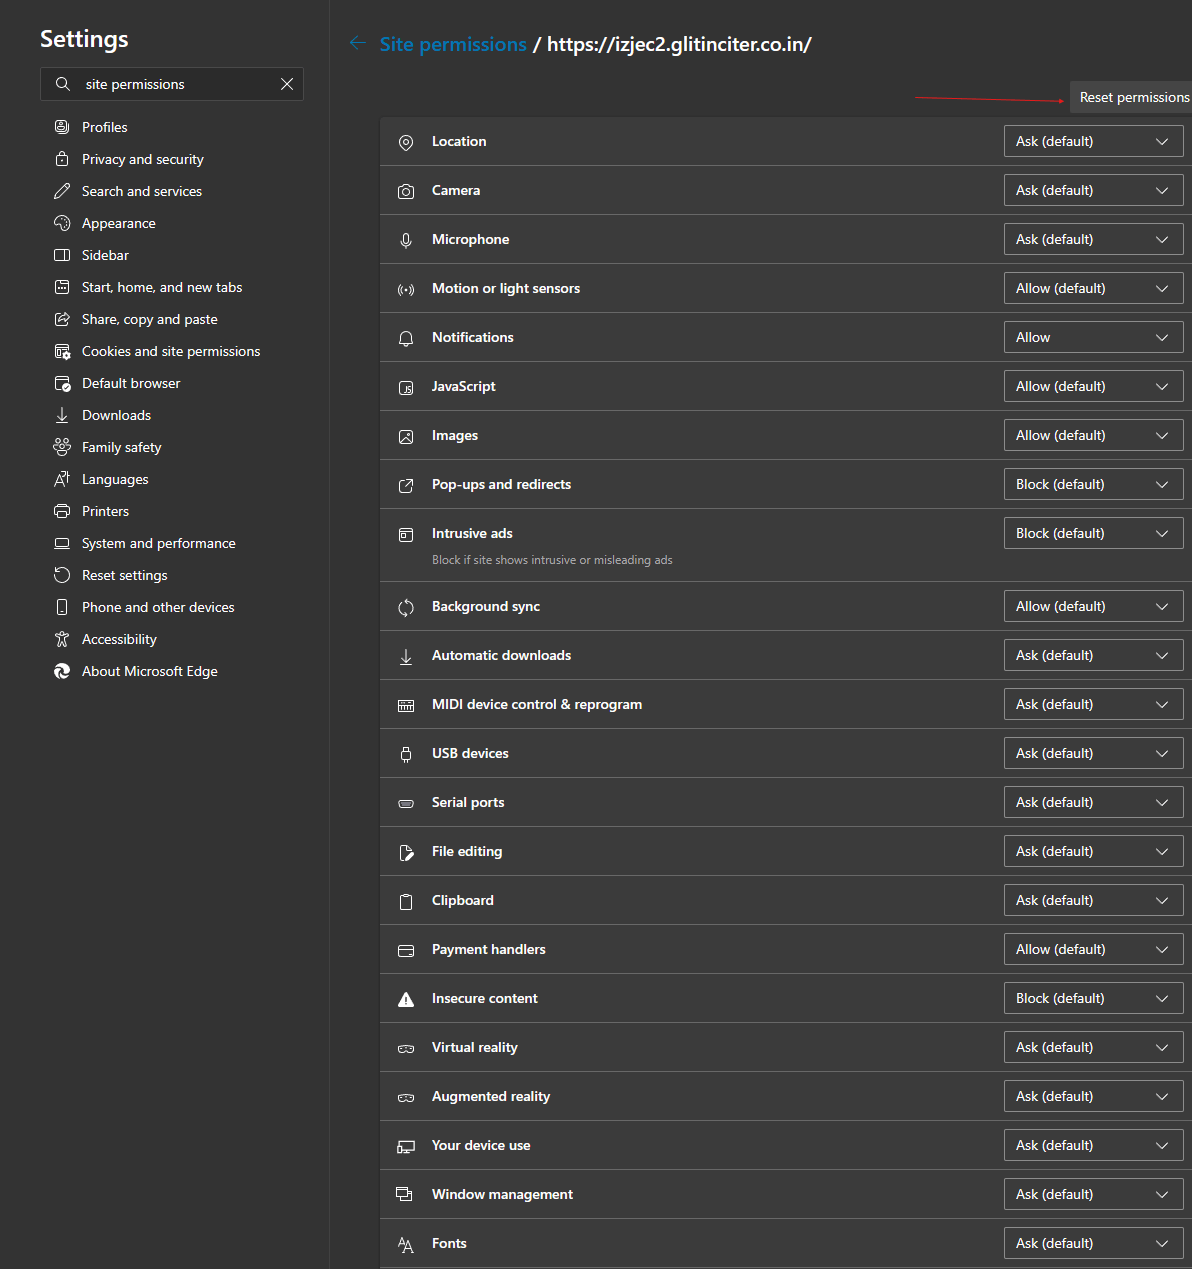Clear the settings search with X icon
The height and width of the screenshot is (1269, 1192).
[287, 84]
